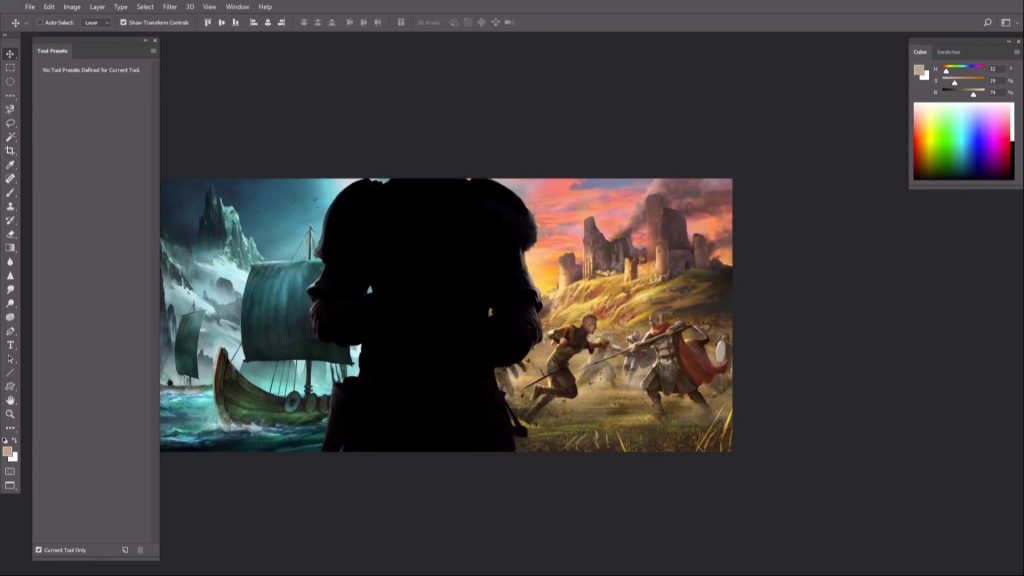1024x576 pixels.
Task: Select the Crop tool
Action: tap(10, 151)
